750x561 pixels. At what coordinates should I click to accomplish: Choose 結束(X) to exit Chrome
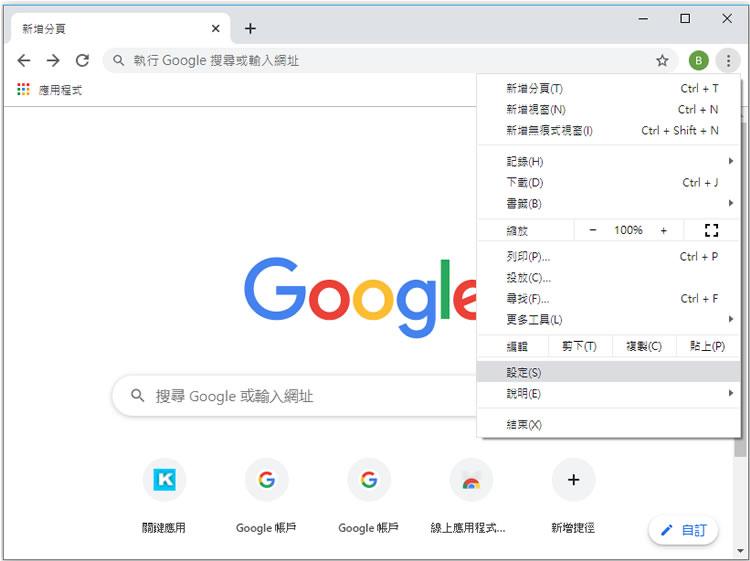(x=608, y=424)
